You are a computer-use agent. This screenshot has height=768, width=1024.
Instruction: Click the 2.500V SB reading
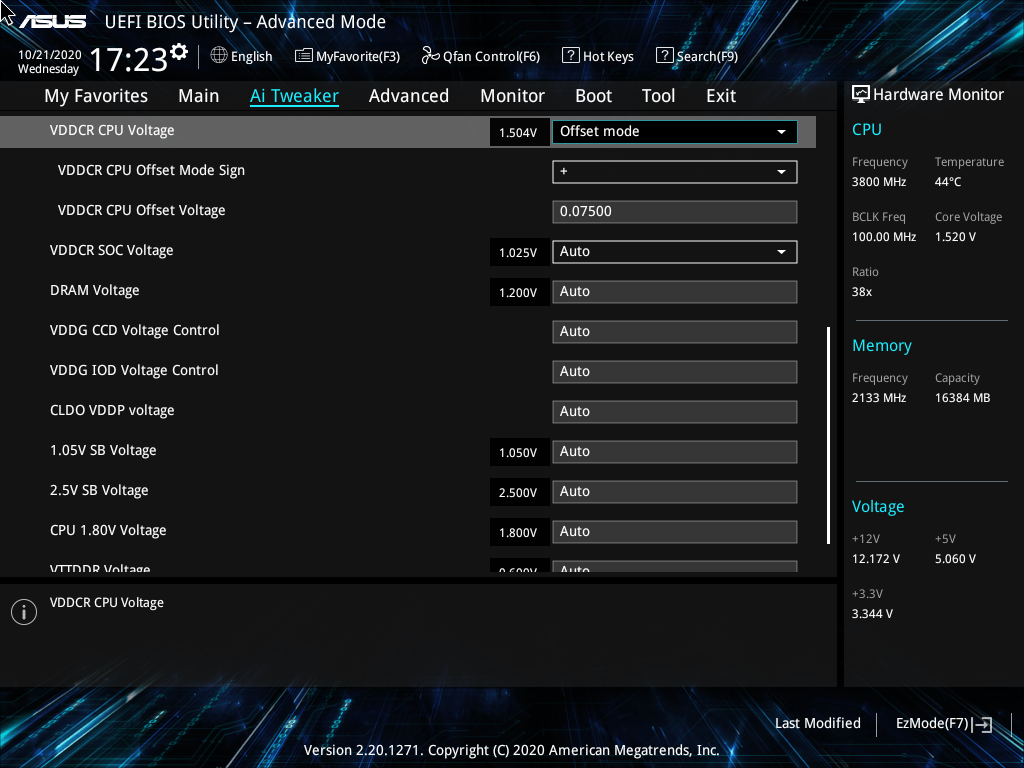point(518,492)
